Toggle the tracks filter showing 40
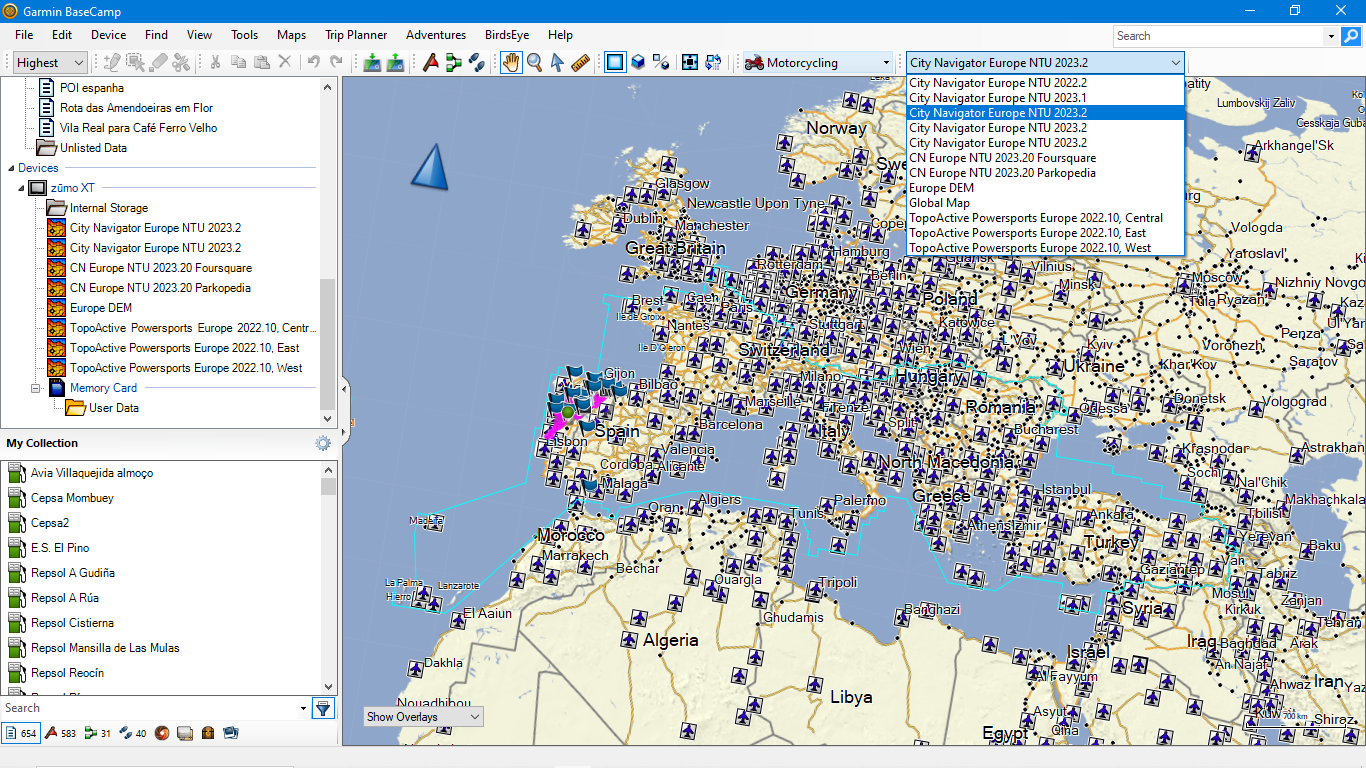This screenshot has height=768, width=1366. [133, 733]
